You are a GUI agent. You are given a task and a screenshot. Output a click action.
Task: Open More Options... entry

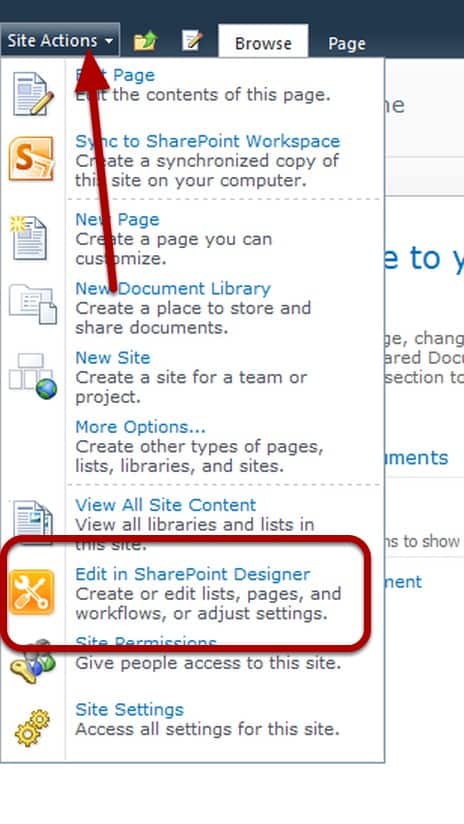[140, 427]
